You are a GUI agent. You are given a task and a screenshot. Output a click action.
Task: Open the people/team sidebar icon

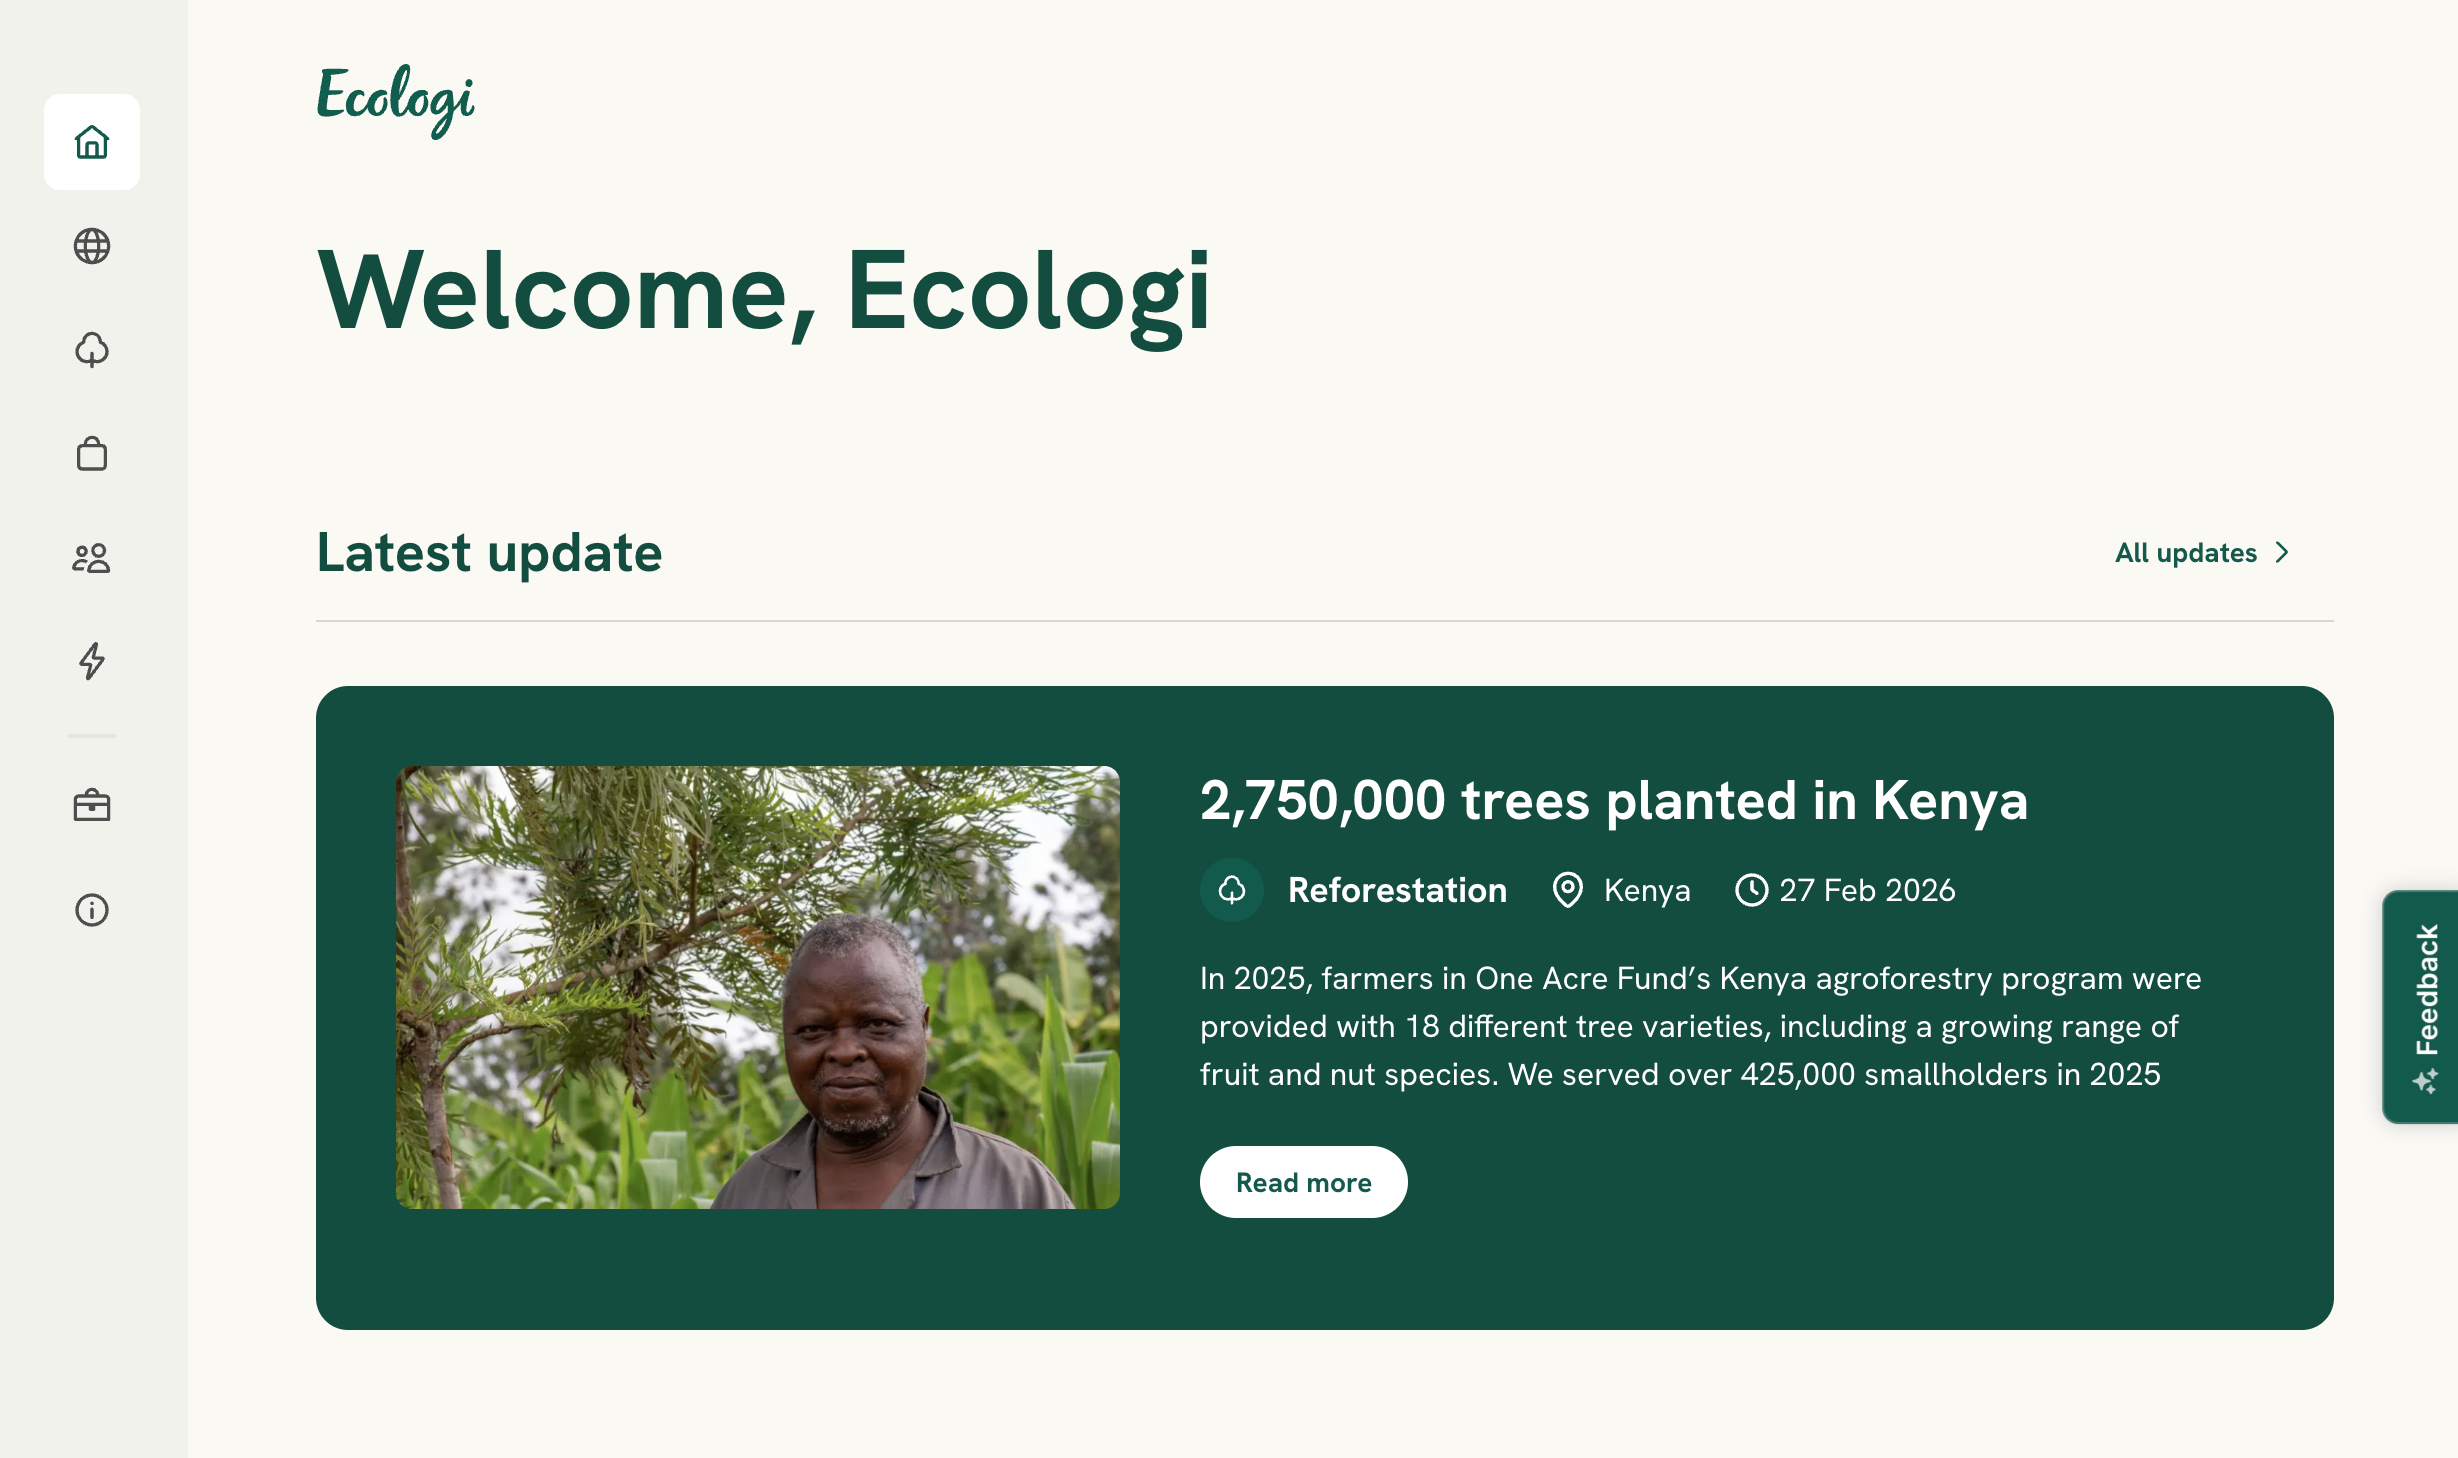point(92,558)
